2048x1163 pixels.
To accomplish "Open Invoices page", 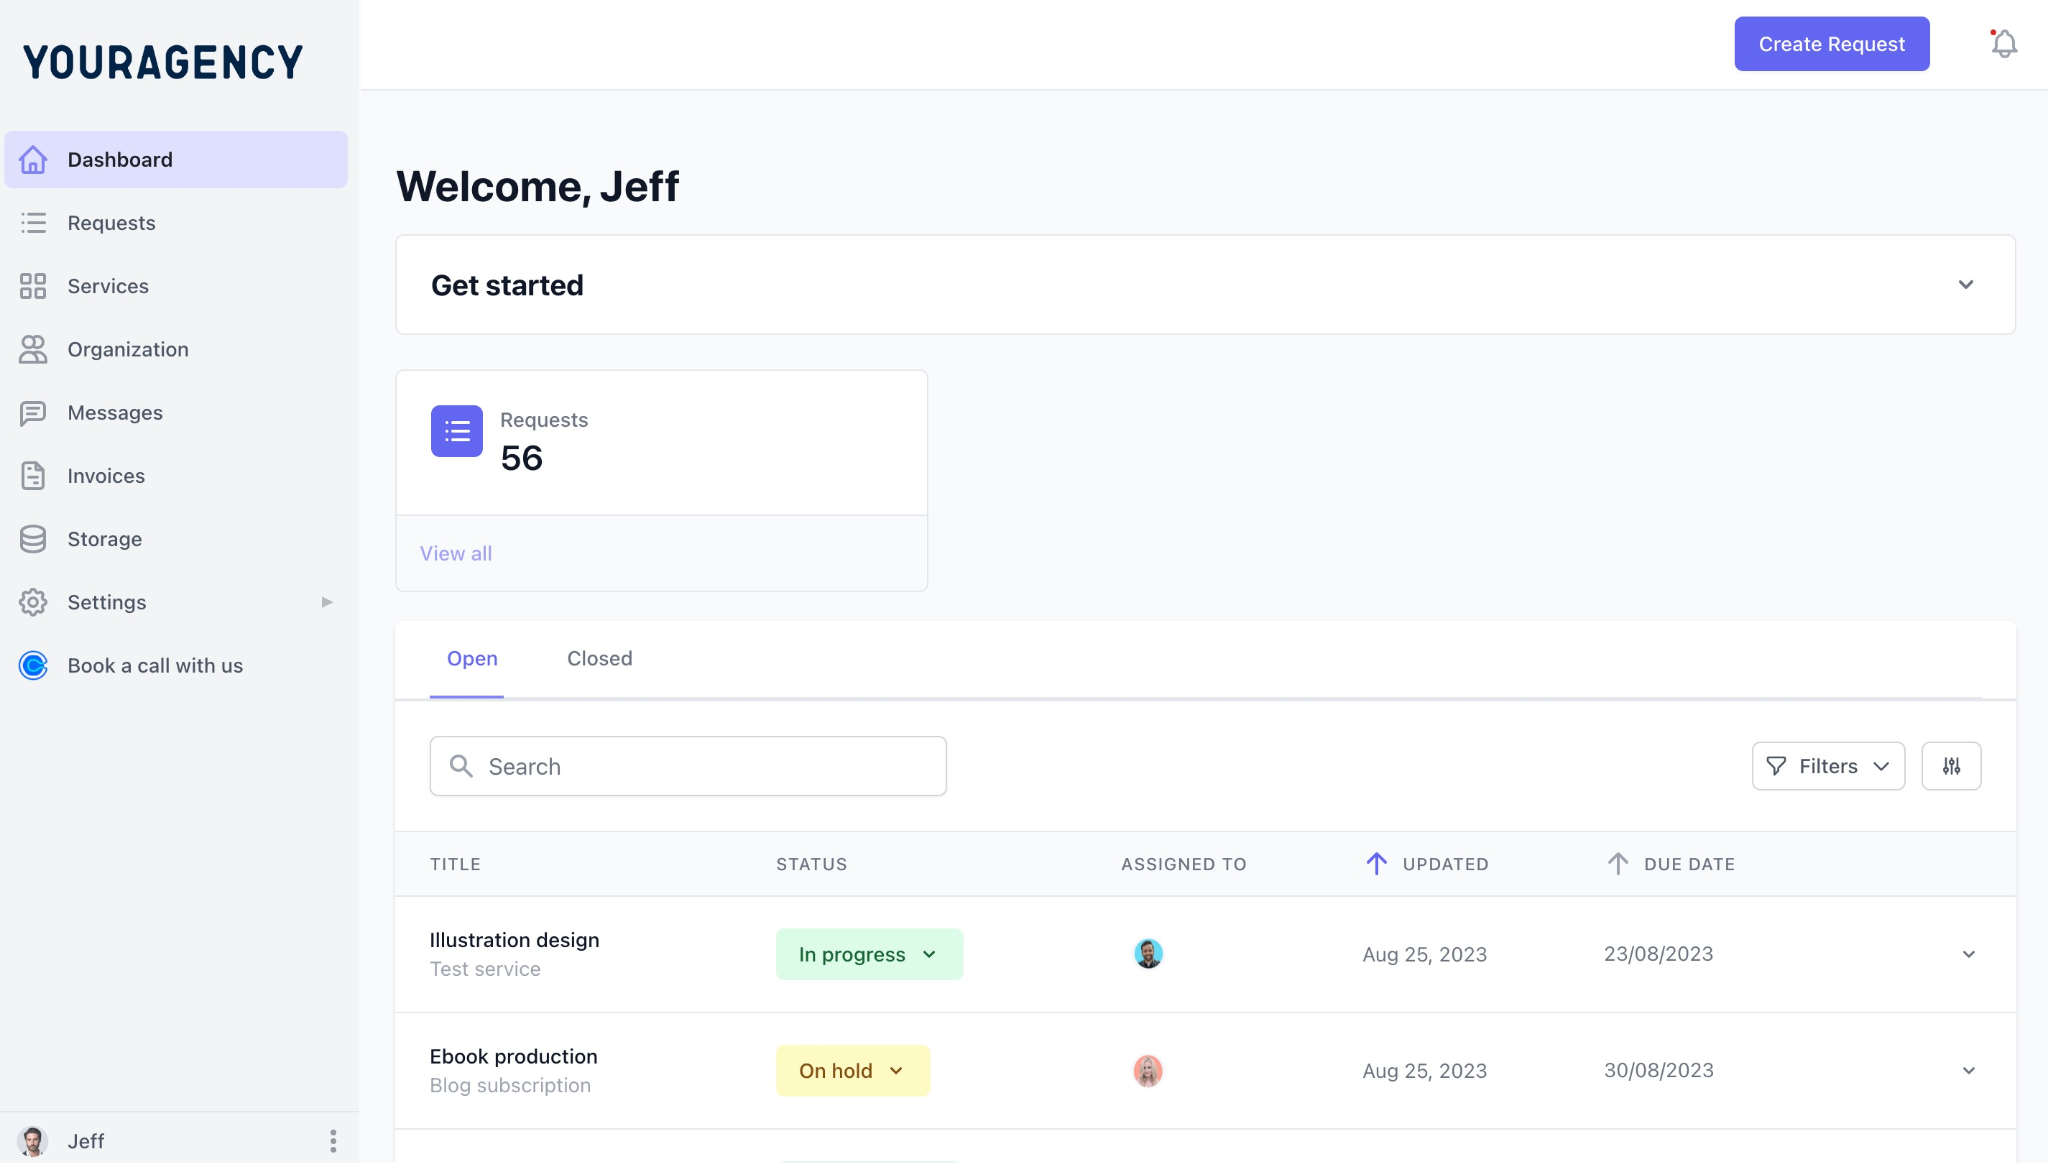I will pyautogui.click(x=106, y=476).
